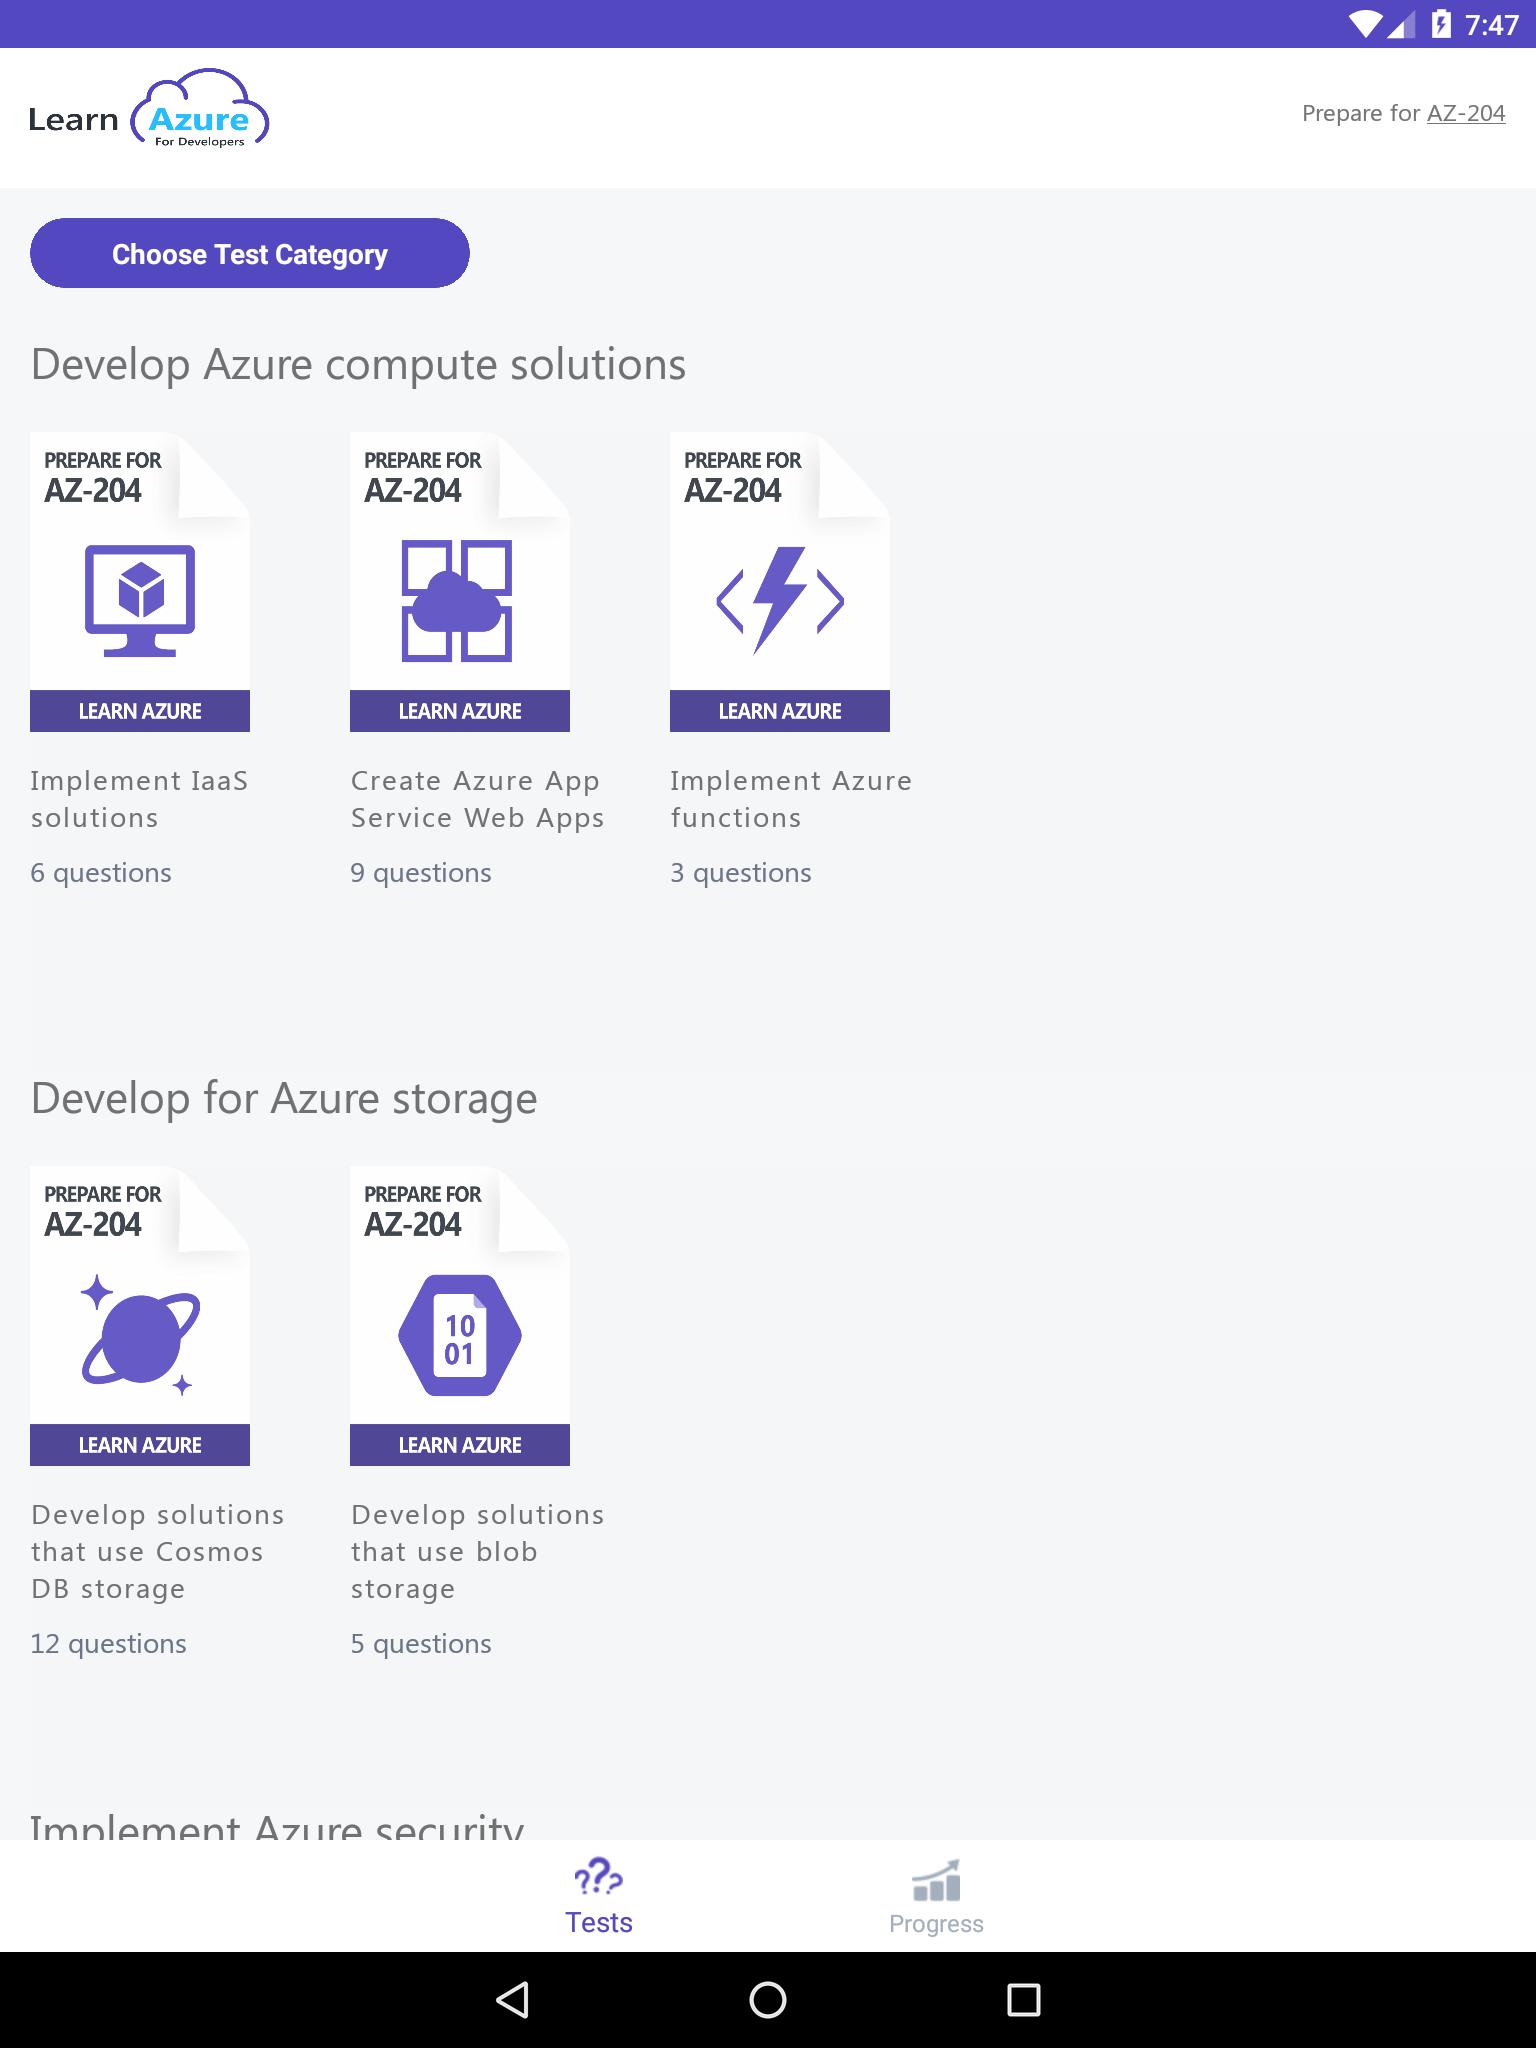Viewport: 1536px width, 2048px height.
Task: Tap the Develop Azure compute solutions heading
Action: (x=358, y=365)
